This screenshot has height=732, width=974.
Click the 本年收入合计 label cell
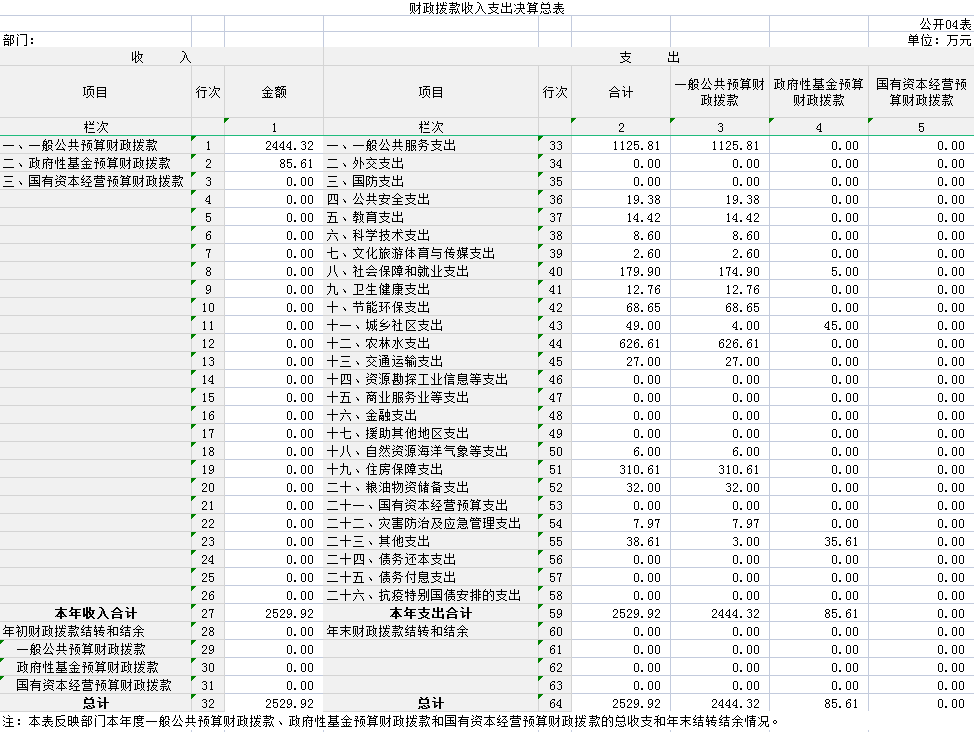pos(95,614)
